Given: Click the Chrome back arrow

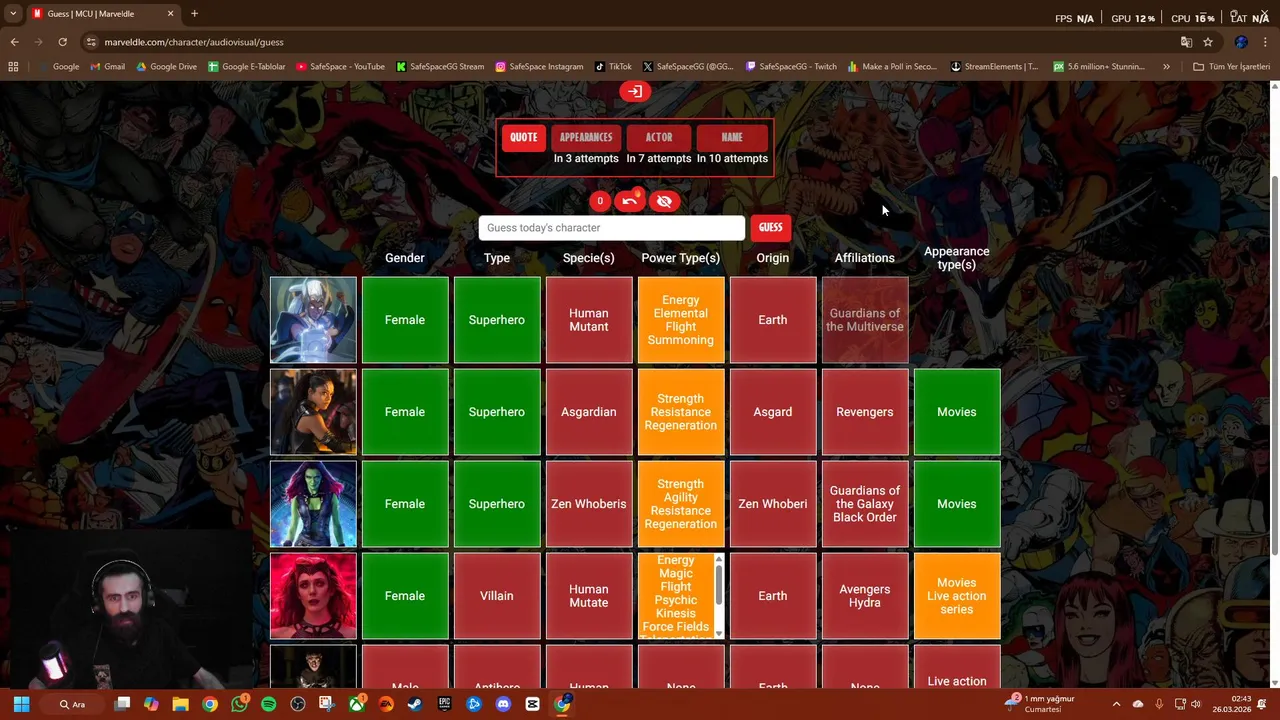Looking at the screenshot, I should 14,42.
